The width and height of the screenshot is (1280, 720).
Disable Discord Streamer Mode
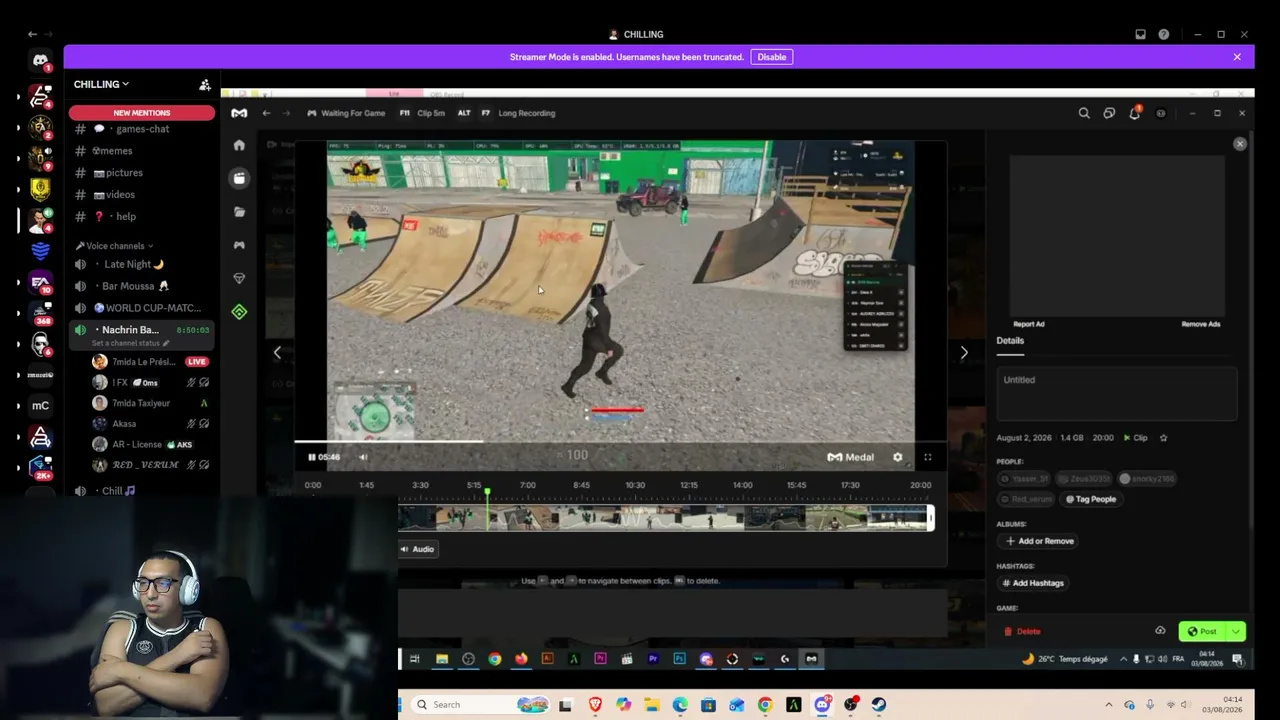[772, 57]
